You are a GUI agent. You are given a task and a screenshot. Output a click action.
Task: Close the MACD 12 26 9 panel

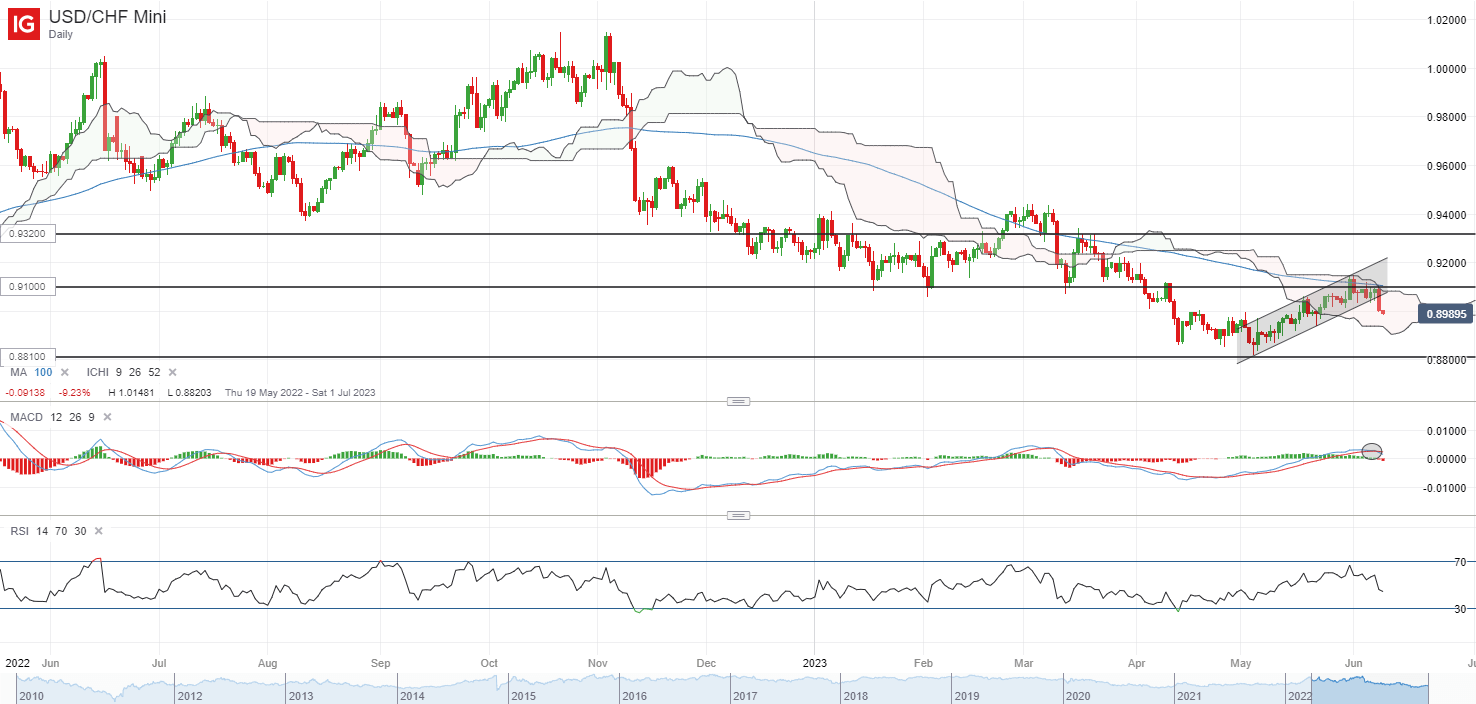click(107, 416)
